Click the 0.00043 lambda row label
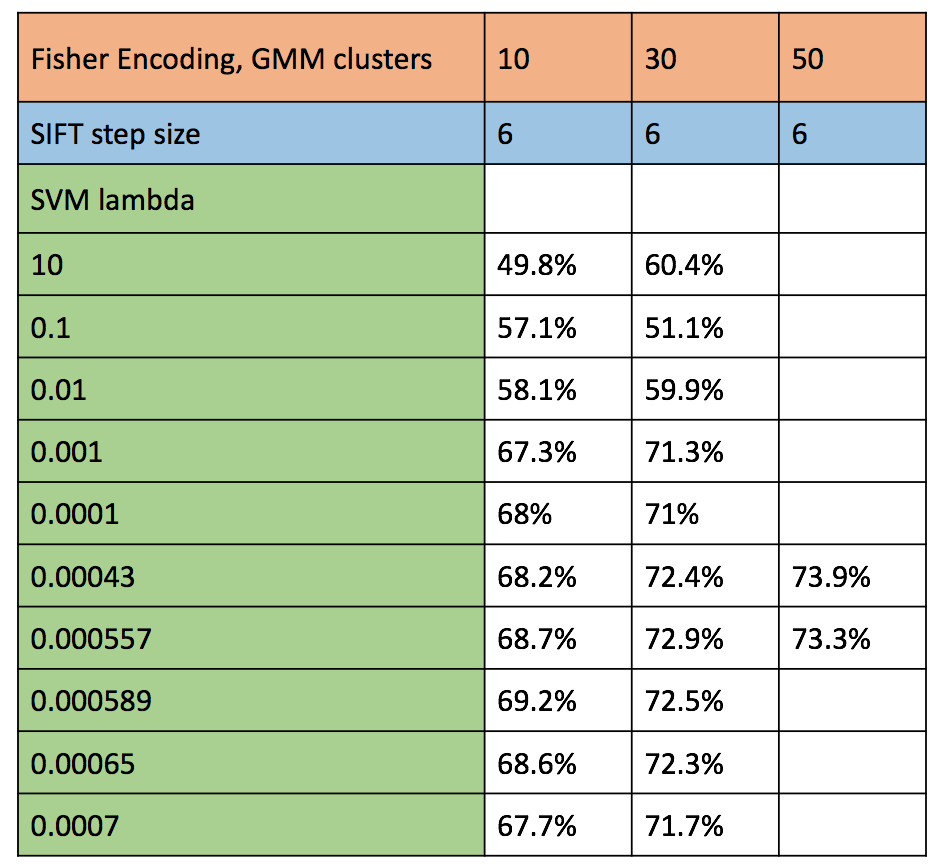The width and height of the screenshot is (938, 868). (84, 576)
